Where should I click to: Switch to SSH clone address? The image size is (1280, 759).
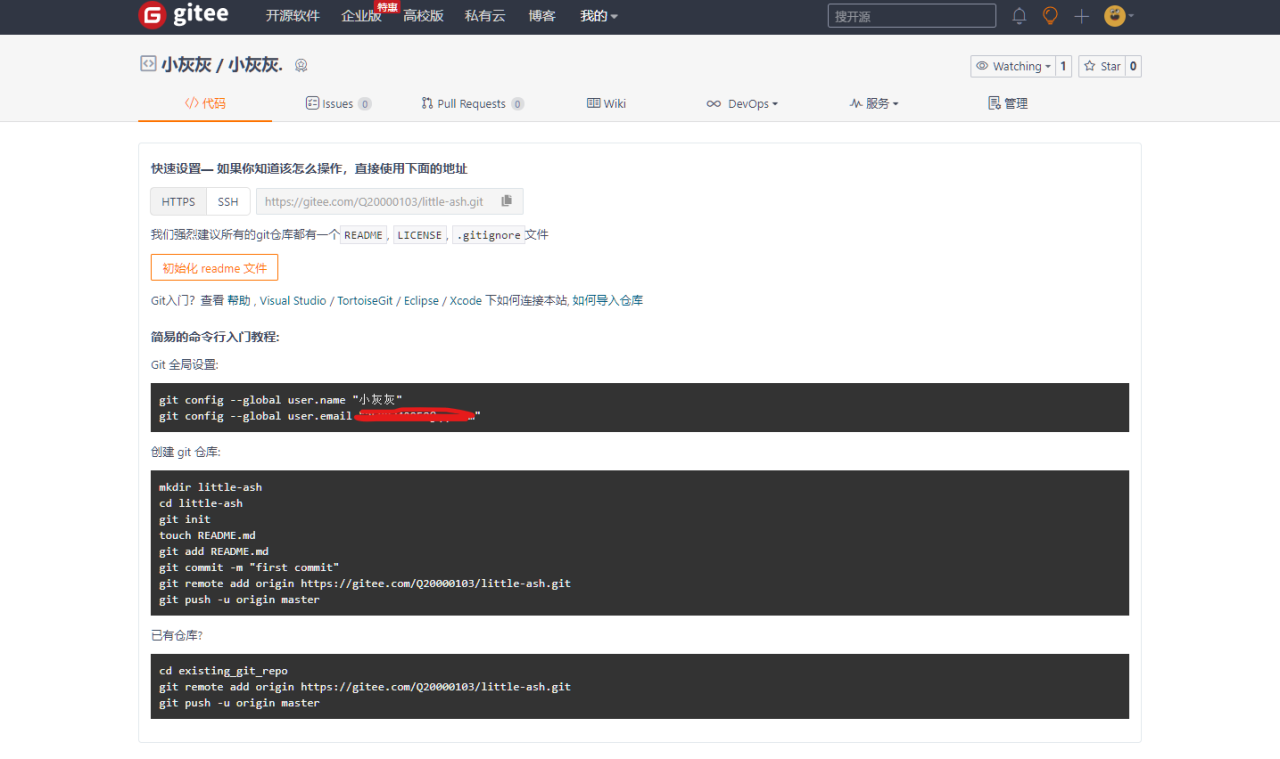[228, 201]
